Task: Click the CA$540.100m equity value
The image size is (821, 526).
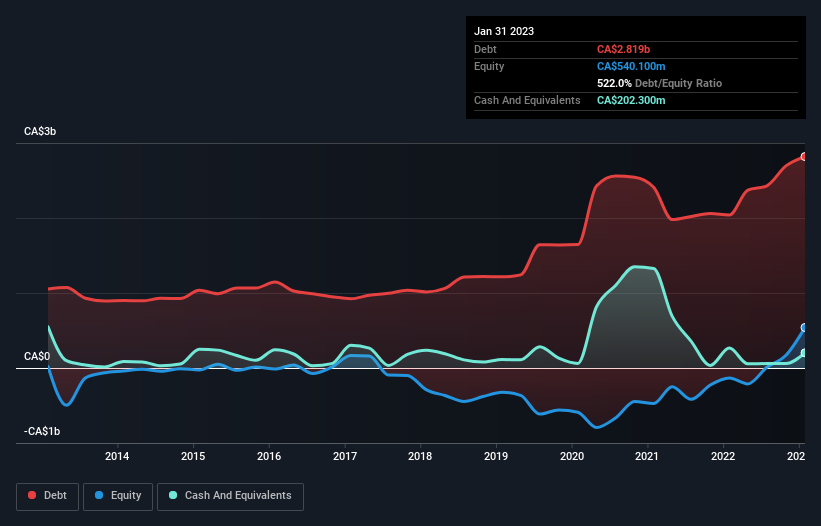Action: [631, 66]
